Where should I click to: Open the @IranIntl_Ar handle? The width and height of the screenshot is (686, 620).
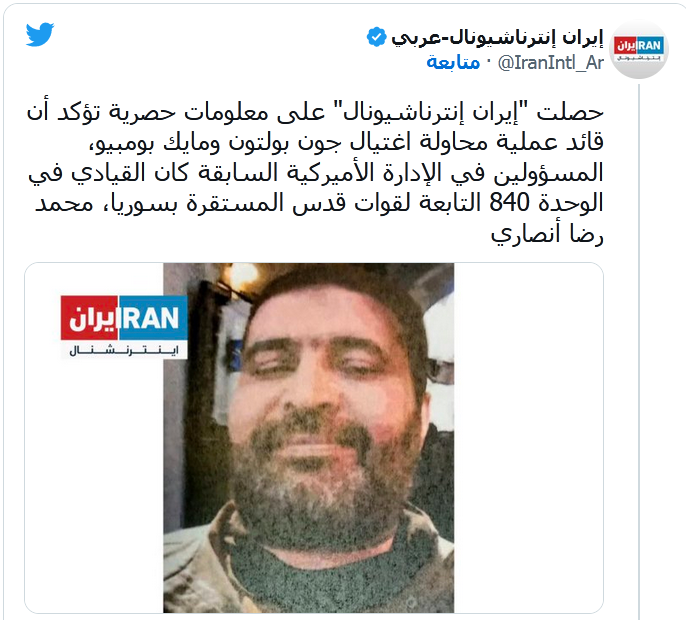point(551,63)
